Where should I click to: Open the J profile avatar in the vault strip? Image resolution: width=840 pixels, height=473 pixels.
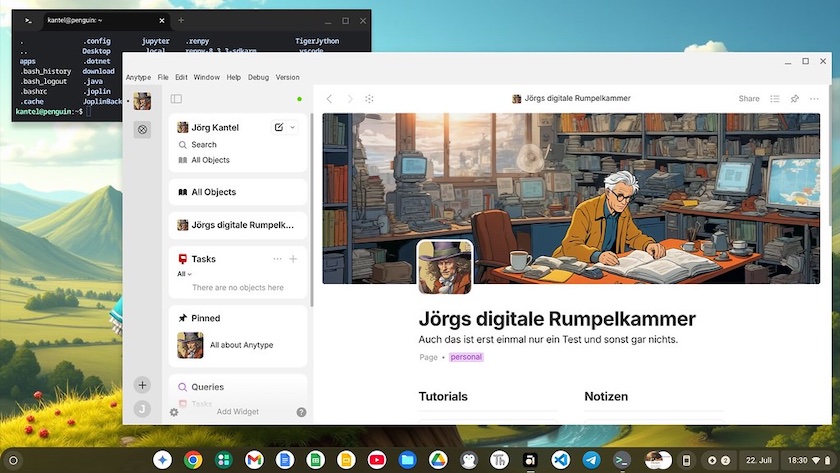tap(142, 409)
